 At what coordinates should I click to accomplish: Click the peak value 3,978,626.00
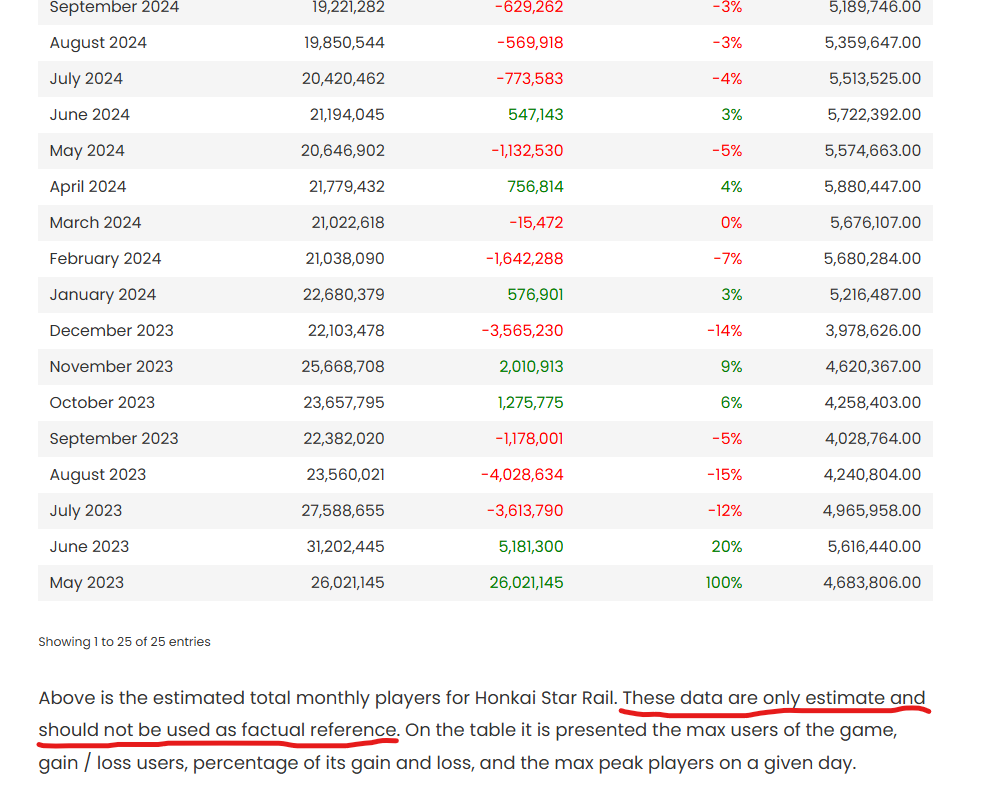point(873,331)
